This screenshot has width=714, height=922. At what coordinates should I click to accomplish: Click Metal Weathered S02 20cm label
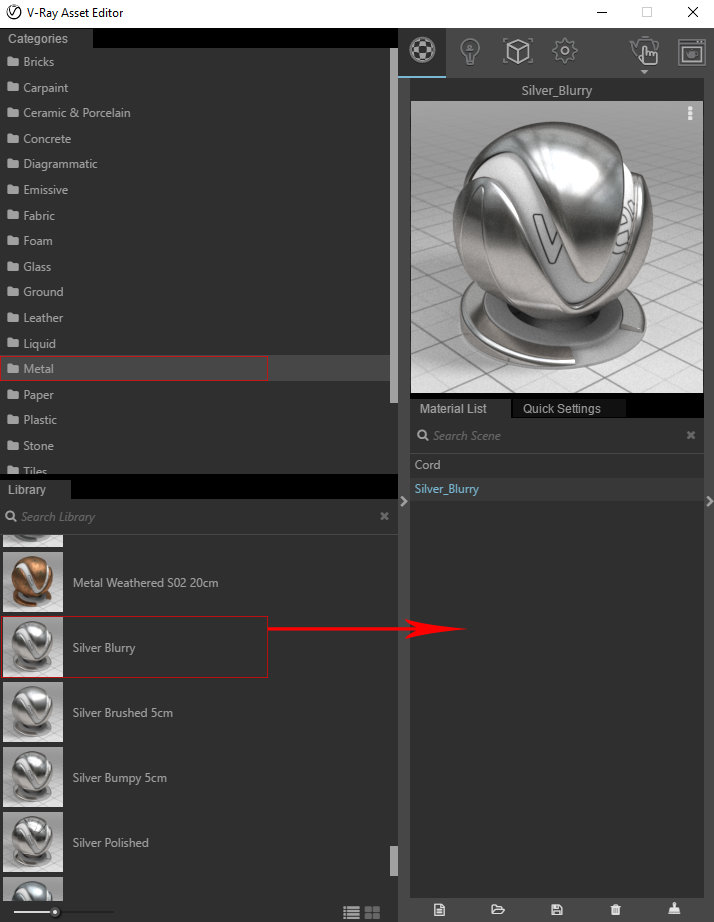tap(145, 583)
